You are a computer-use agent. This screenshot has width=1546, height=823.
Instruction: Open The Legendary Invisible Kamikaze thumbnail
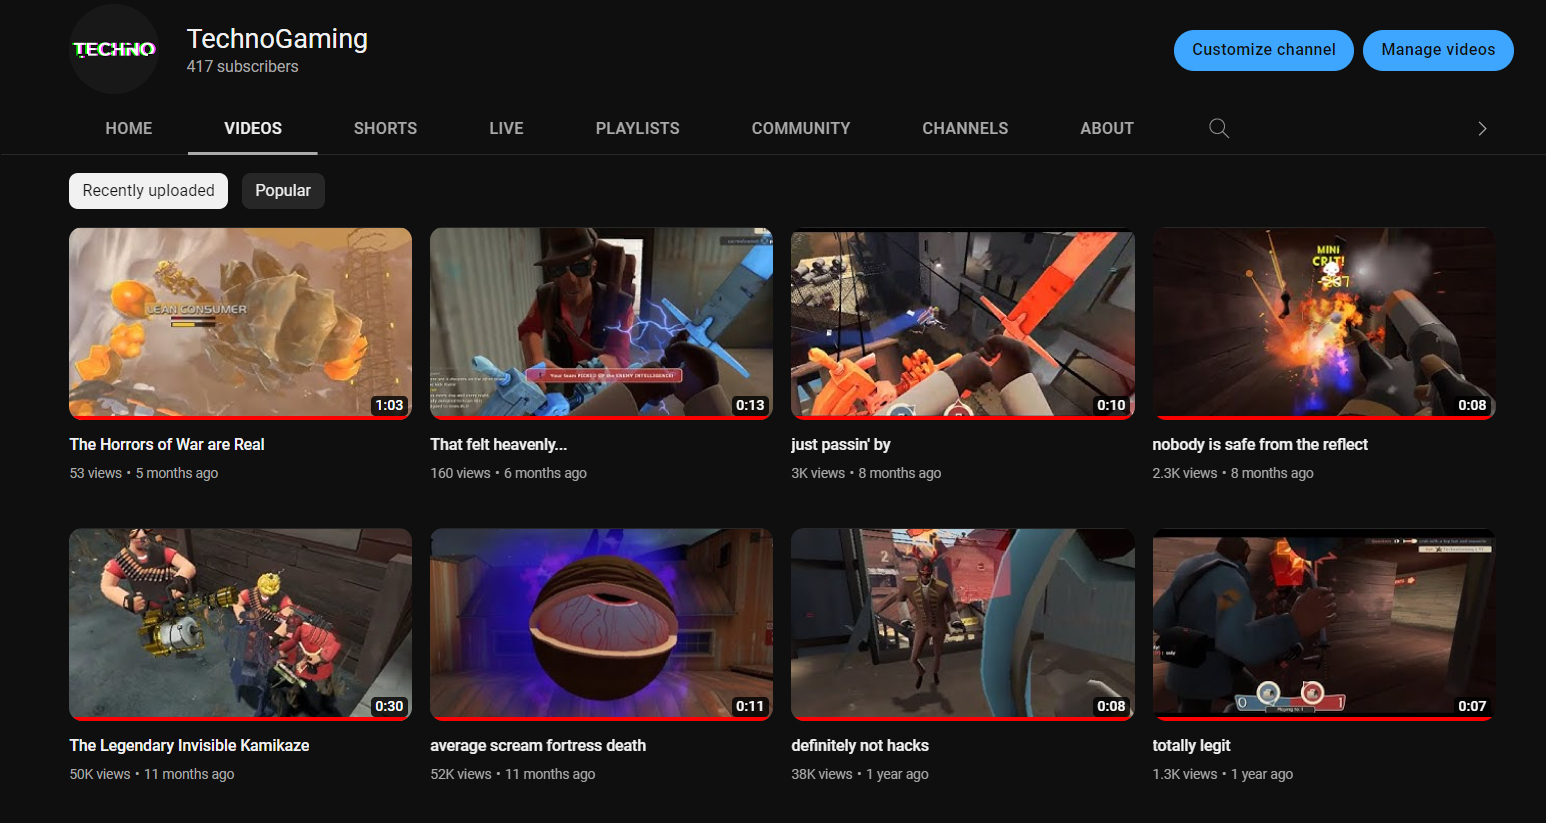pyautogui.click(x=240, y=624)
